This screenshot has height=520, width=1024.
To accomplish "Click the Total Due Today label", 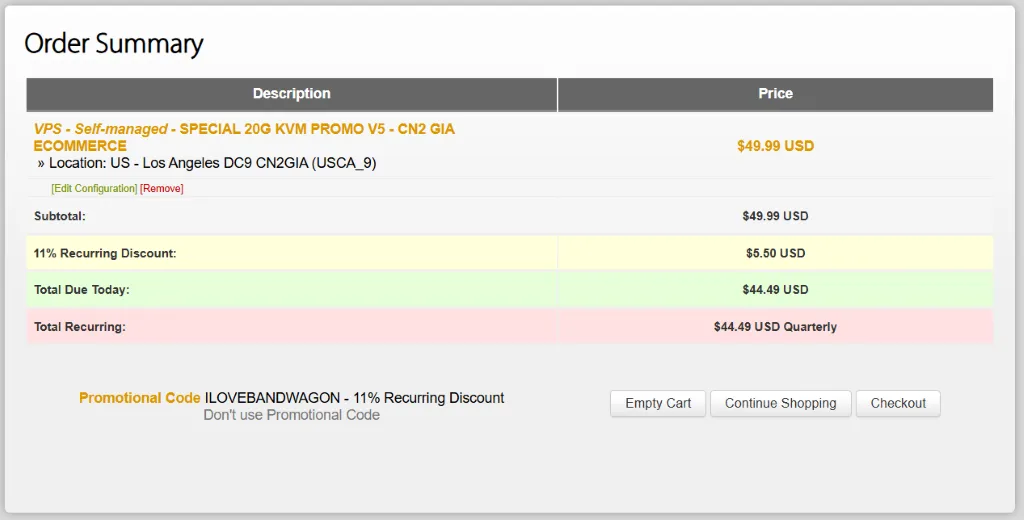I will coord(82,290).
